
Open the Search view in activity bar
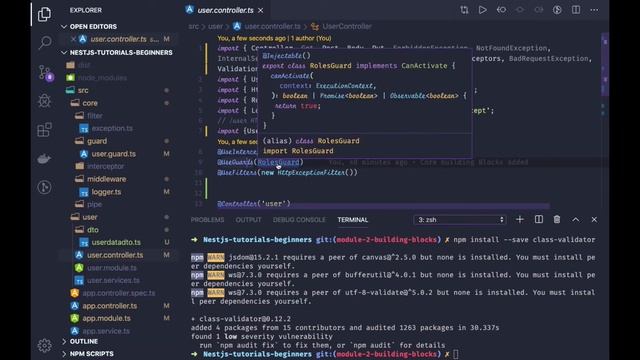tap(44, 42)
